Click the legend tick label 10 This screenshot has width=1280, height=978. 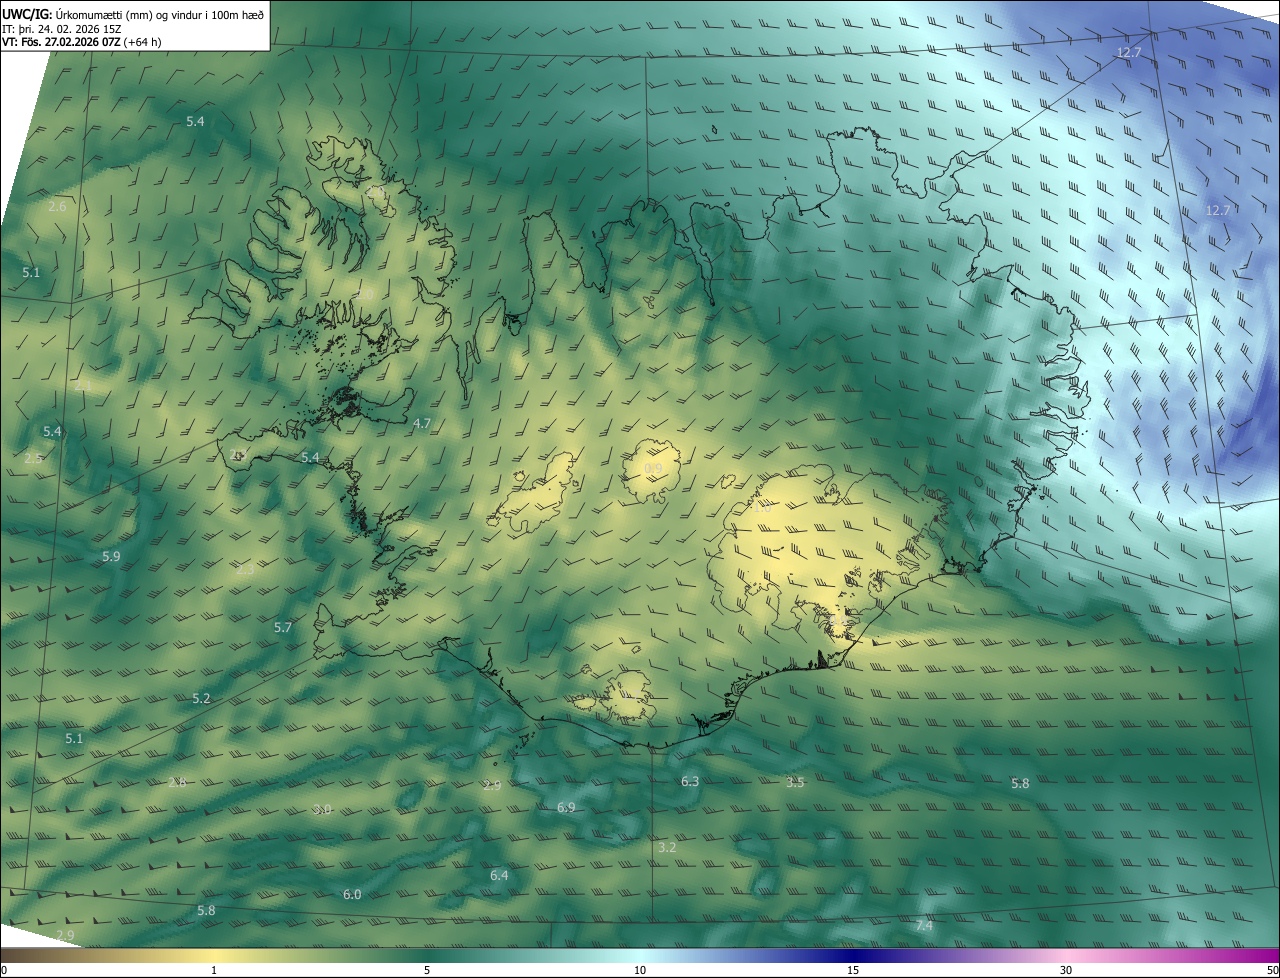[640, 970]
